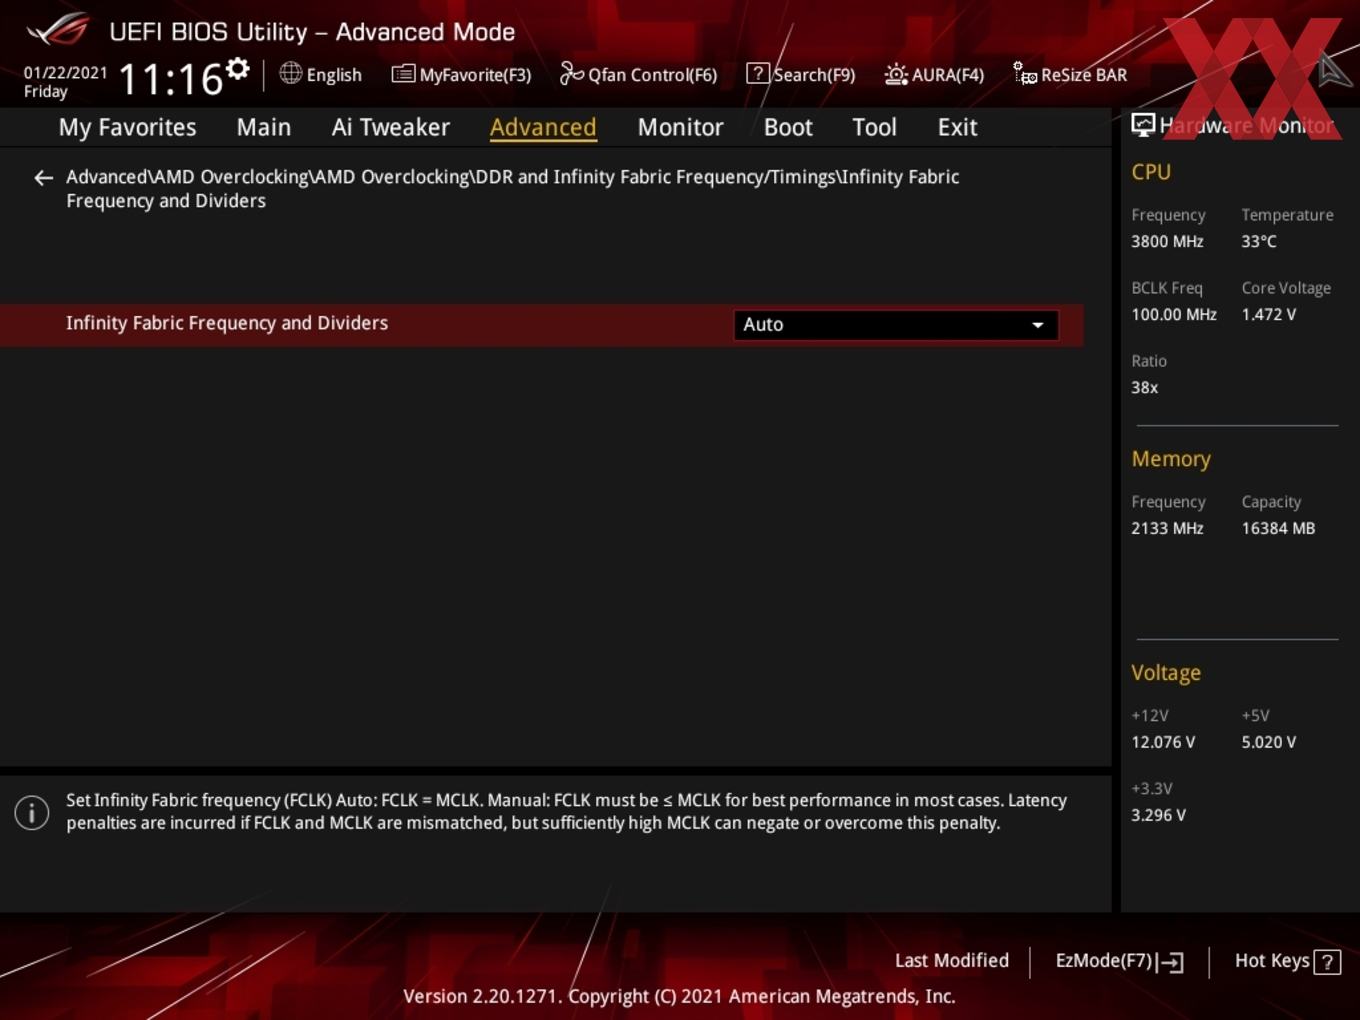
Task: Select the Exit tab
Action: click(957, 127)
